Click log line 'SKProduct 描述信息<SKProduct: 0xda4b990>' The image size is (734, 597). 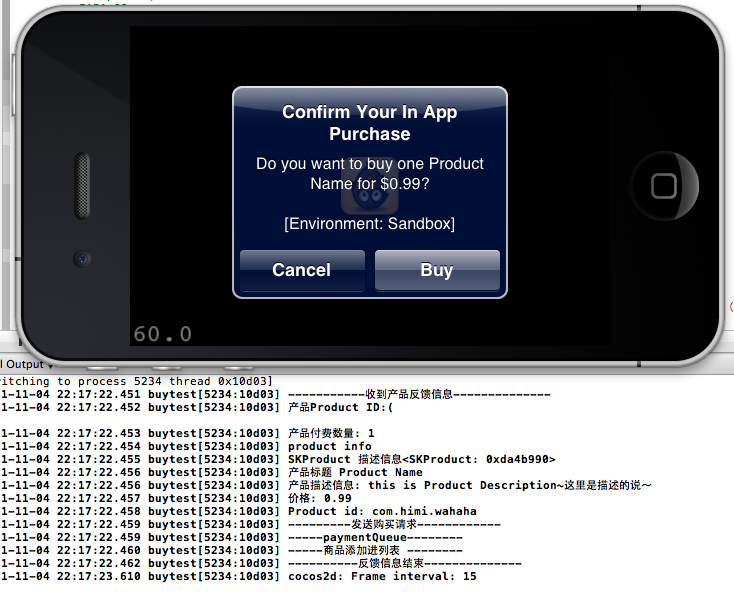tap(422, 459)
